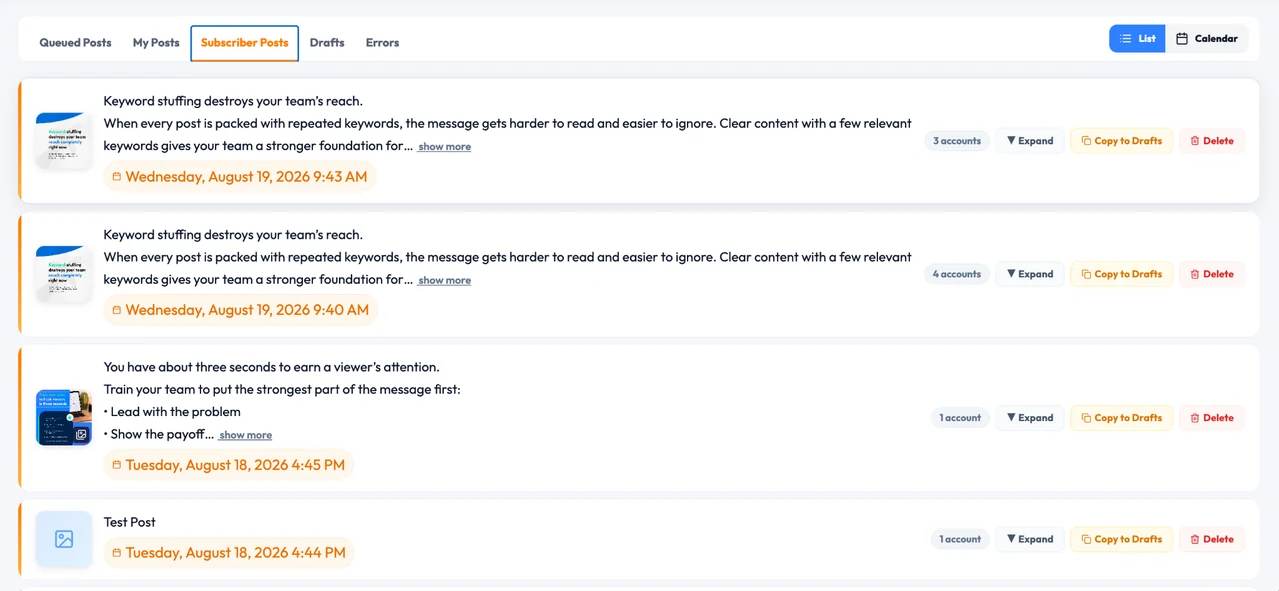Click date Wednesday, August 19, 2026 9:43 AM
Image resolution: width=1279 pixels, height=591 pixels.
point(240,177)
